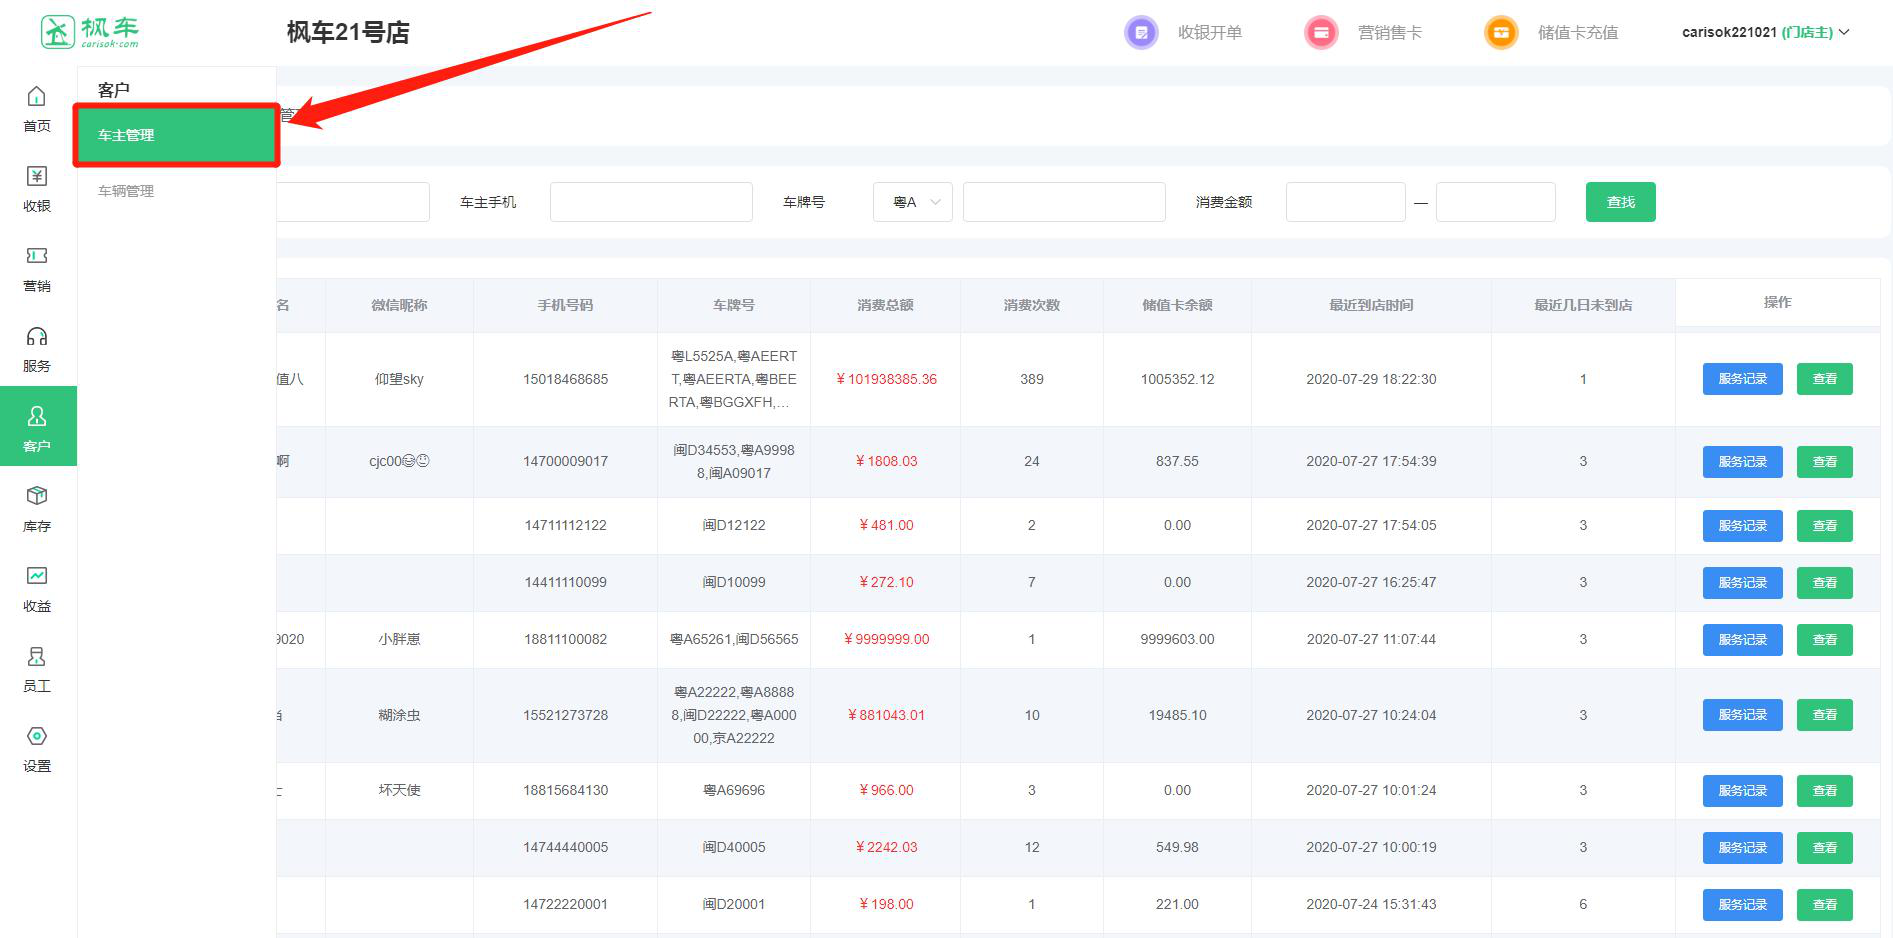Click 查看 for phone 15018468685
Image resolution: width=1893 pixels, height=938 pixels.
tap(1824, 379)
